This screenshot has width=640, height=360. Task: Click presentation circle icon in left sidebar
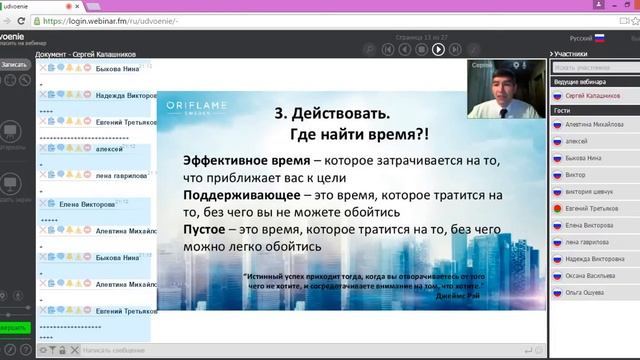10,131
